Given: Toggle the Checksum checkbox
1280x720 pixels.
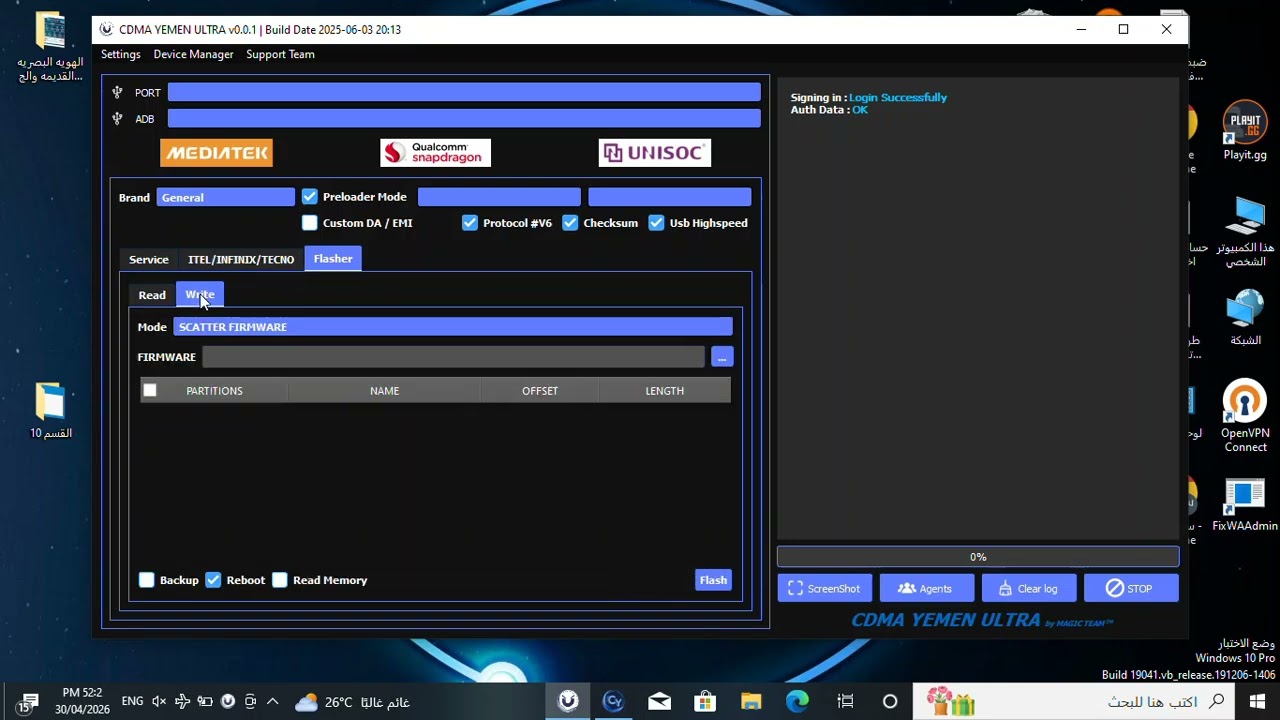Looking at the screenshot, I should (570, 223).
